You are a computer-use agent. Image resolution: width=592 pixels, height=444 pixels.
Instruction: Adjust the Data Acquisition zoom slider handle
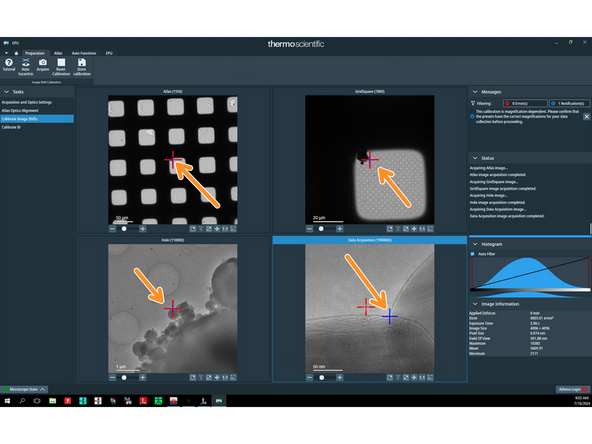coord(321,378)
